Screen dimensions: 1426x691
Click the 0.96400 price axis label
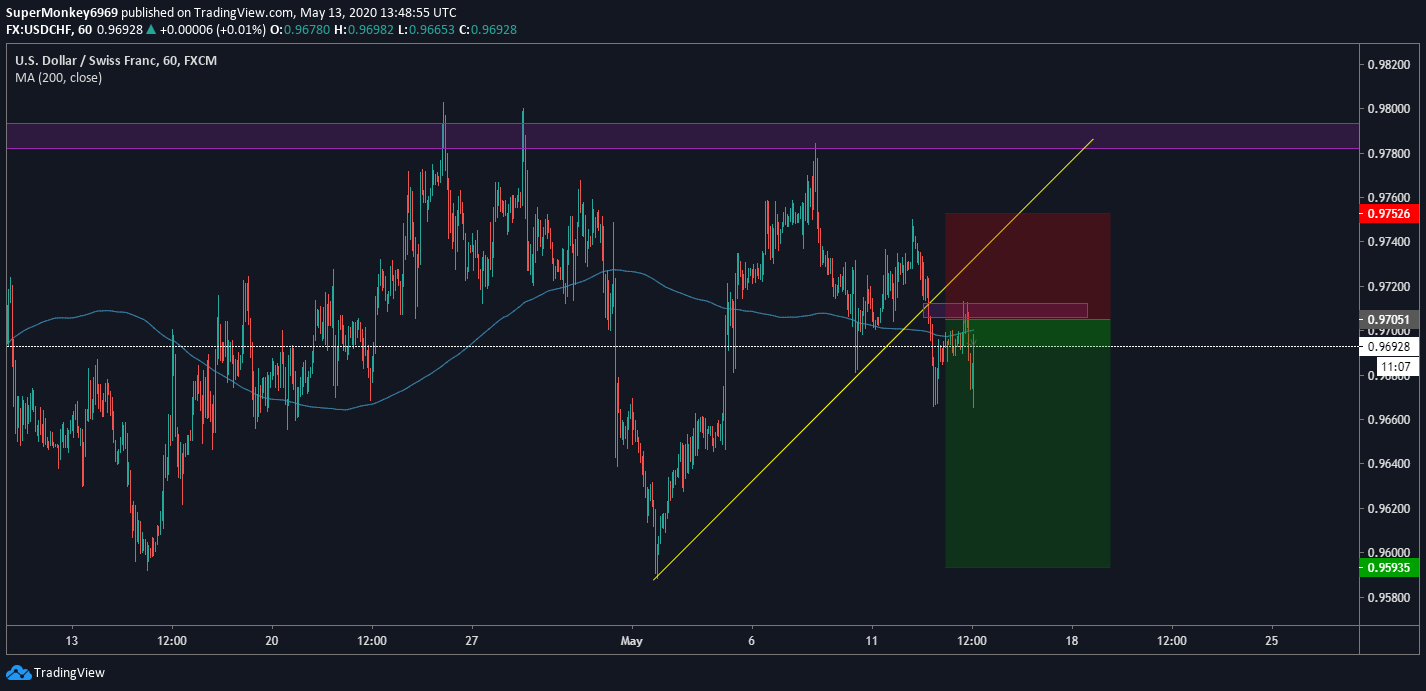tap(1389, 463)
